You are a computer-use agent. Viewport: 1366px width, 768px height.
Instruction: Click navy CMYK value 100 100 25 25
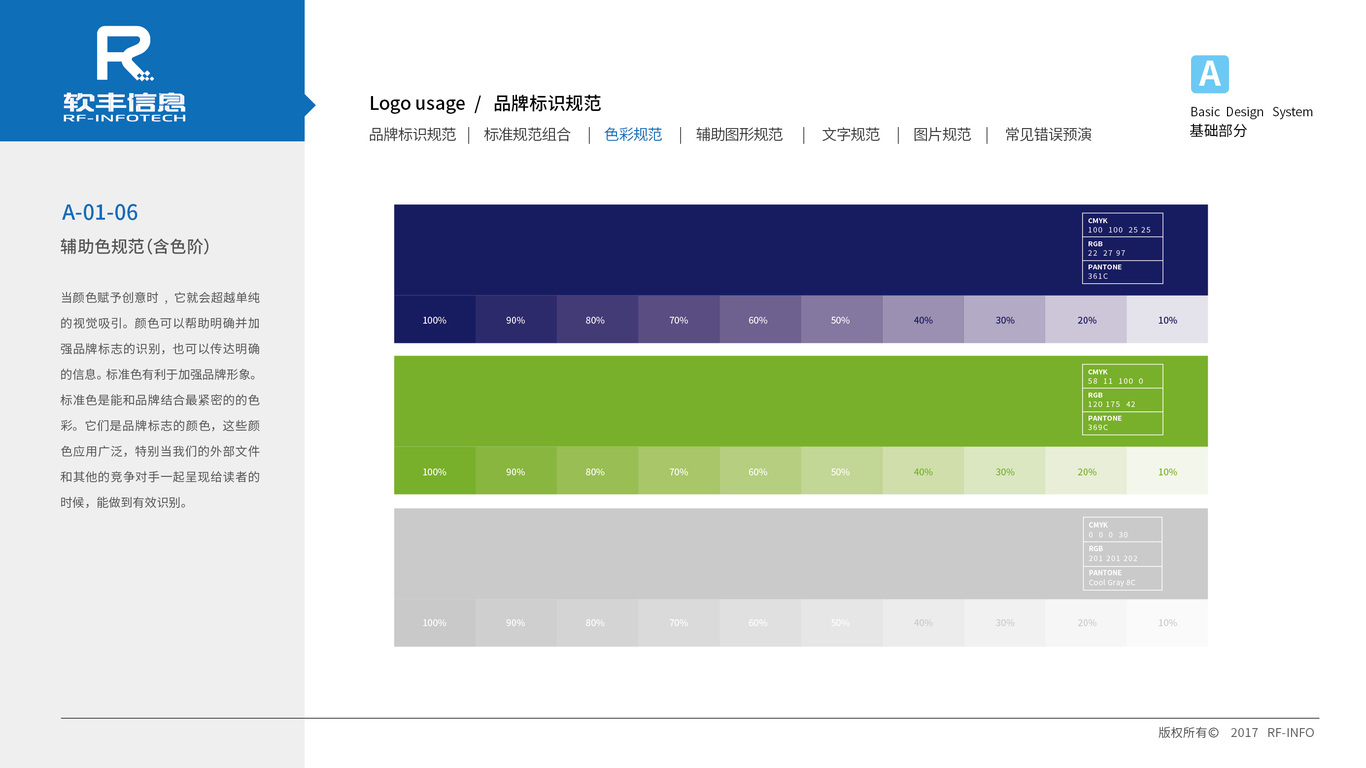pos(1119,230)
